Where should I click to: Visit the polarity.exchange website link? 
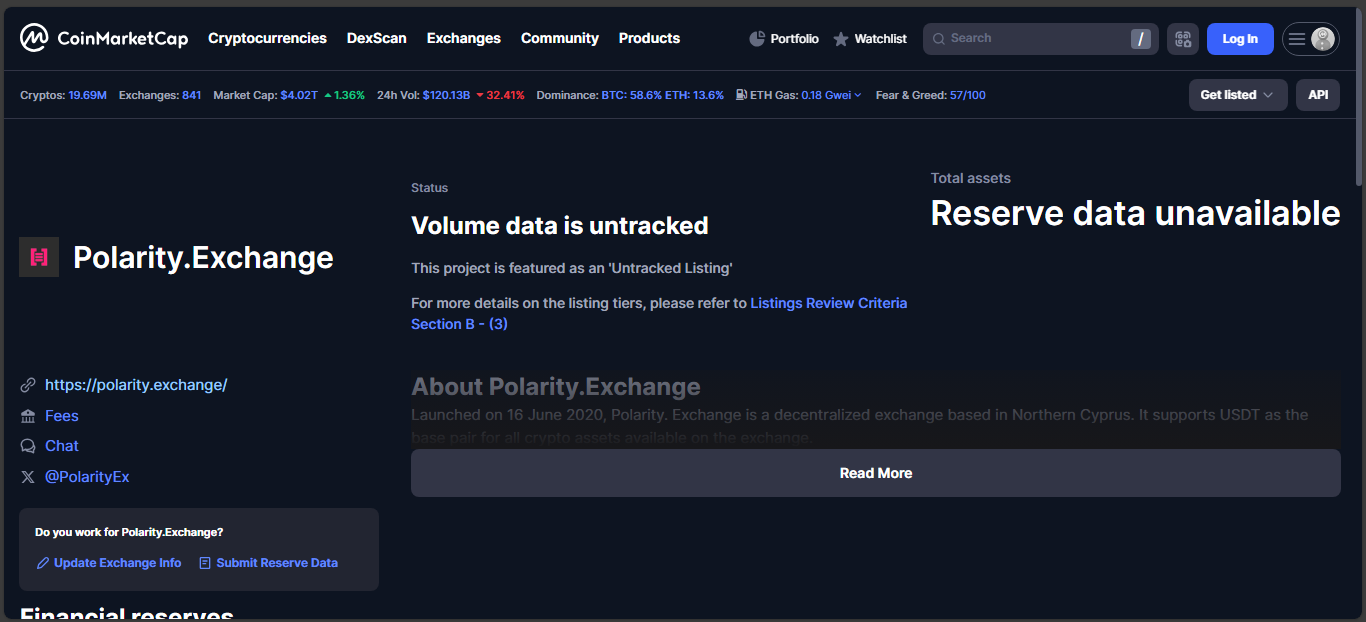pos(136,385)
